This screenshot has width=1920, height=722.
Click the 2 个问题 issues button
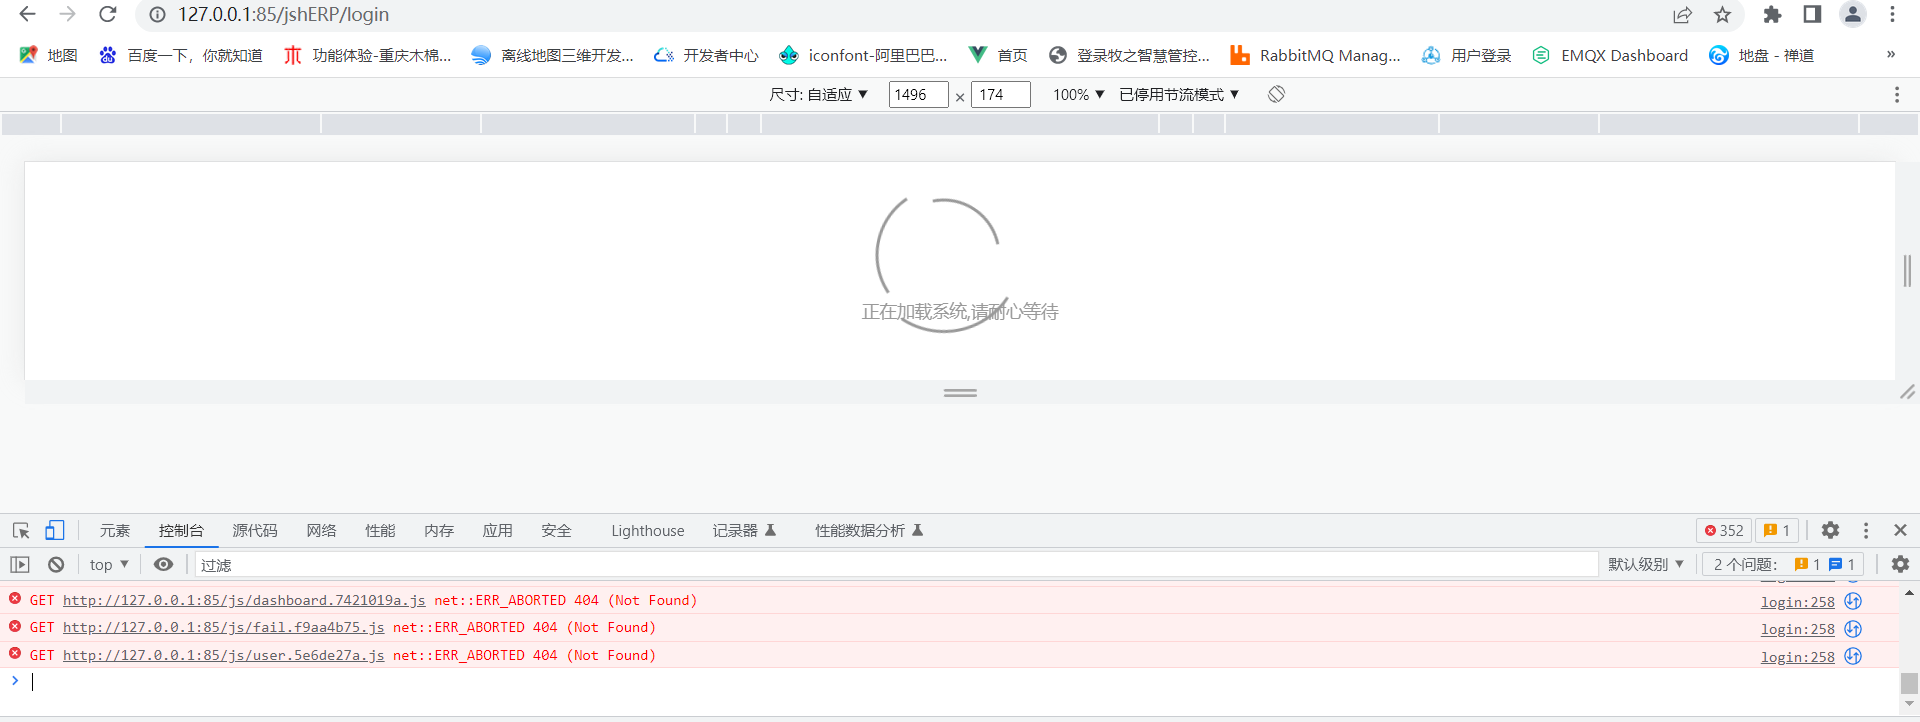tap(1783, 564)
